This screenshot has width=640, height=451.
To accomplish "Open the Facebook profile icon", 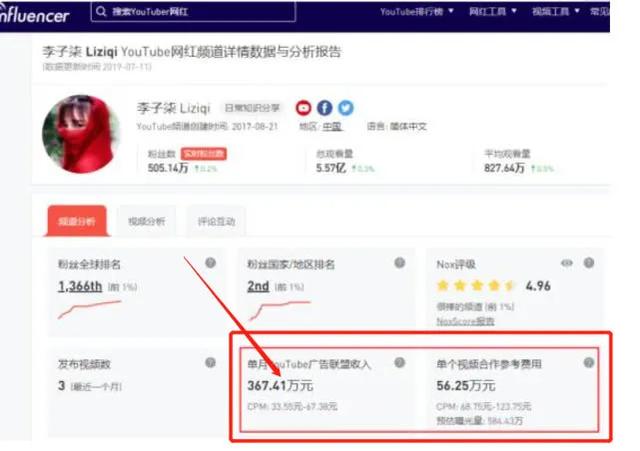I will [x=324, y=108].
